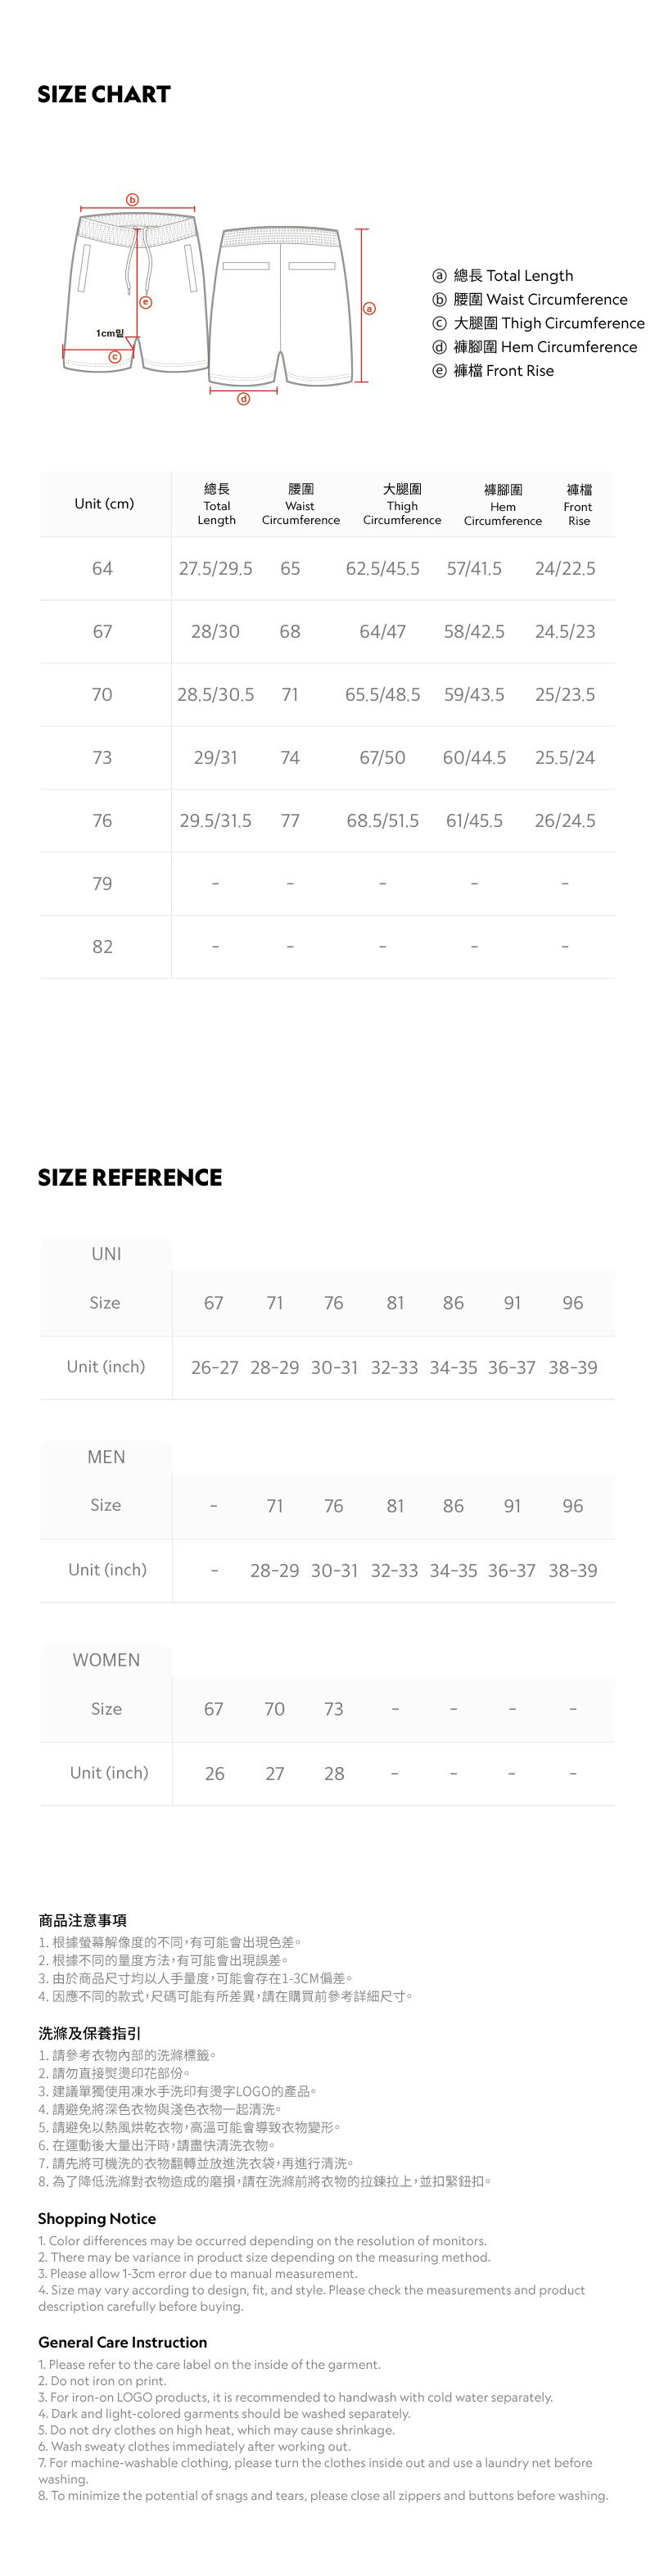Screen dimensions: 655x2576
Task: Click the Front Rise legend entry
Action: click(493, 371)
